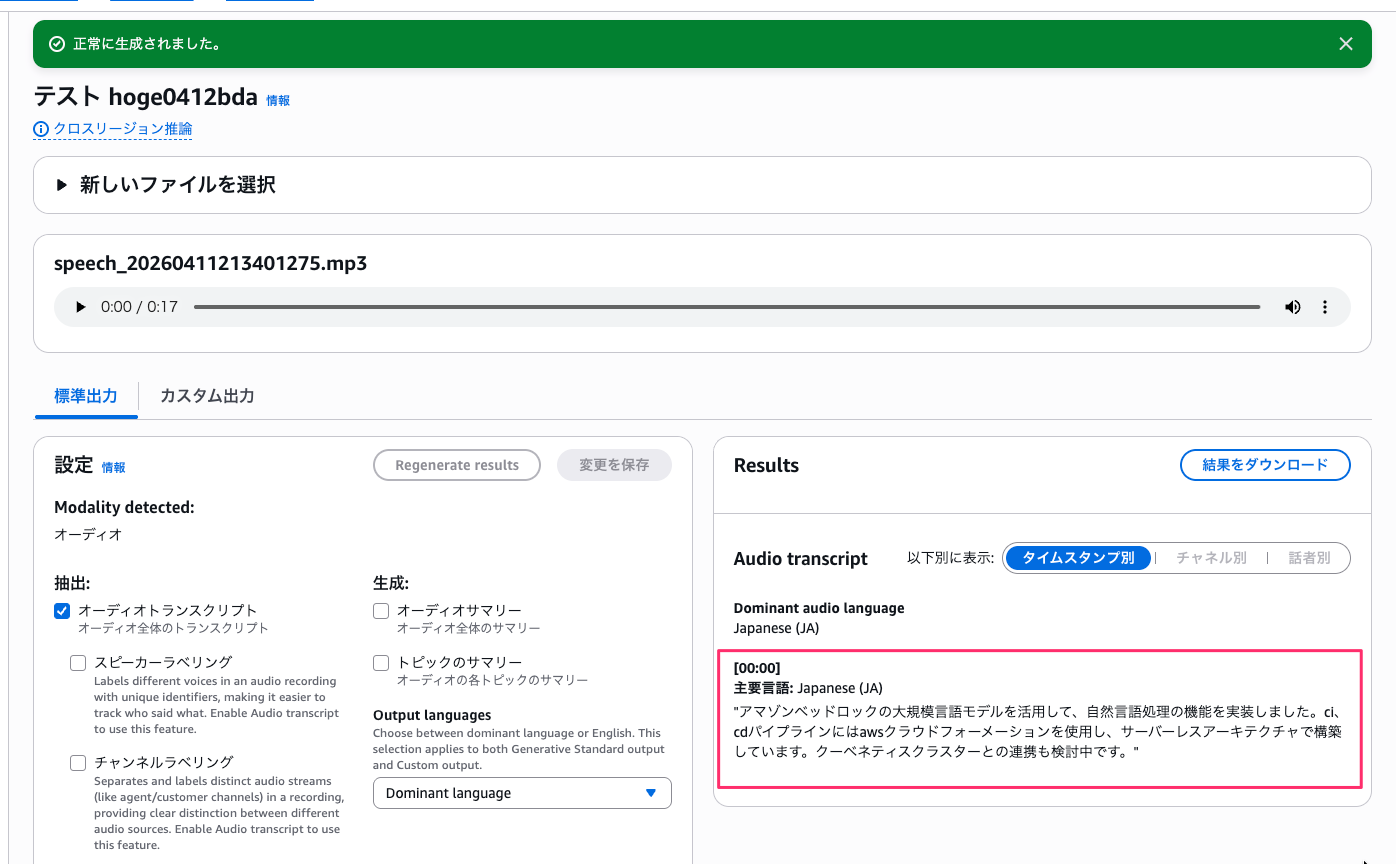Enable the チャンネルラベリング checkbox

(78, 763)
